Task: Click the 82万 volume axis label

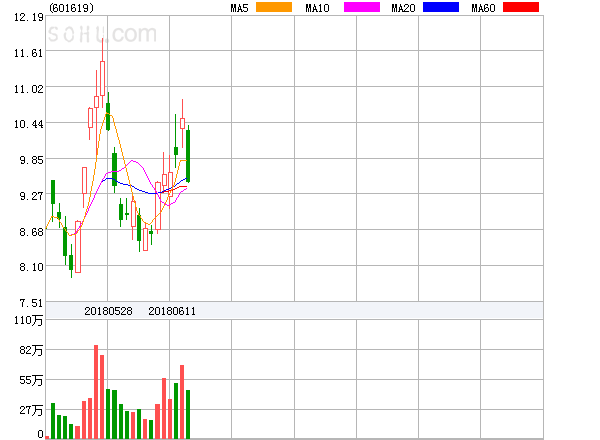Action: tap(31, 350)
